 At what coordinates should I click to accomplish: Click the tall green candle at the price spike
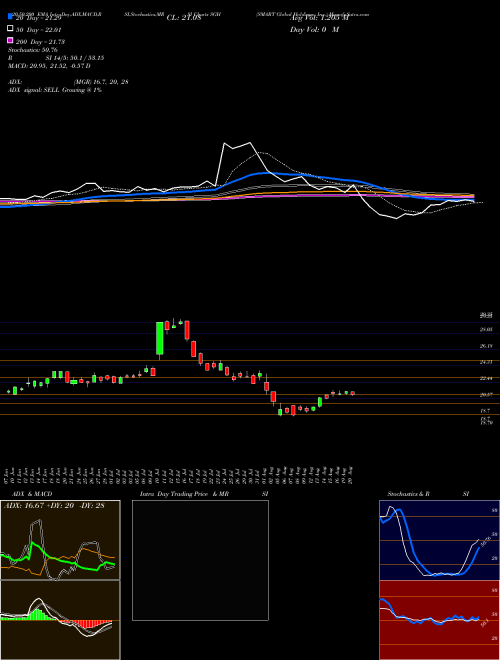click(x=160, y=338)
